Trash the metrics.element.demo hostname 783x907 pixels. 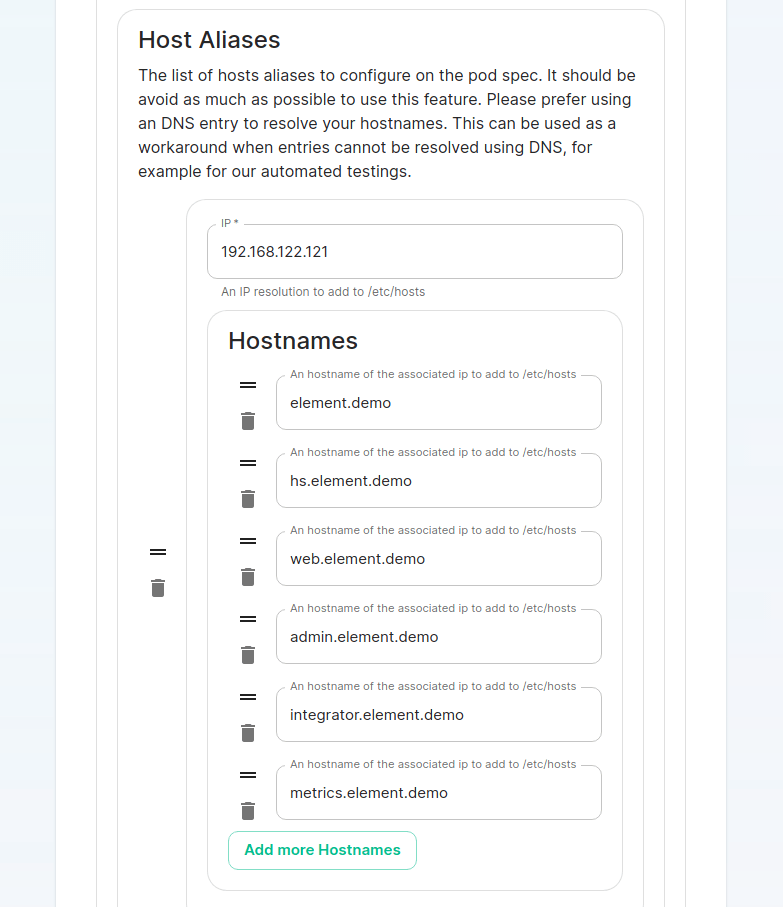[248, 811]
